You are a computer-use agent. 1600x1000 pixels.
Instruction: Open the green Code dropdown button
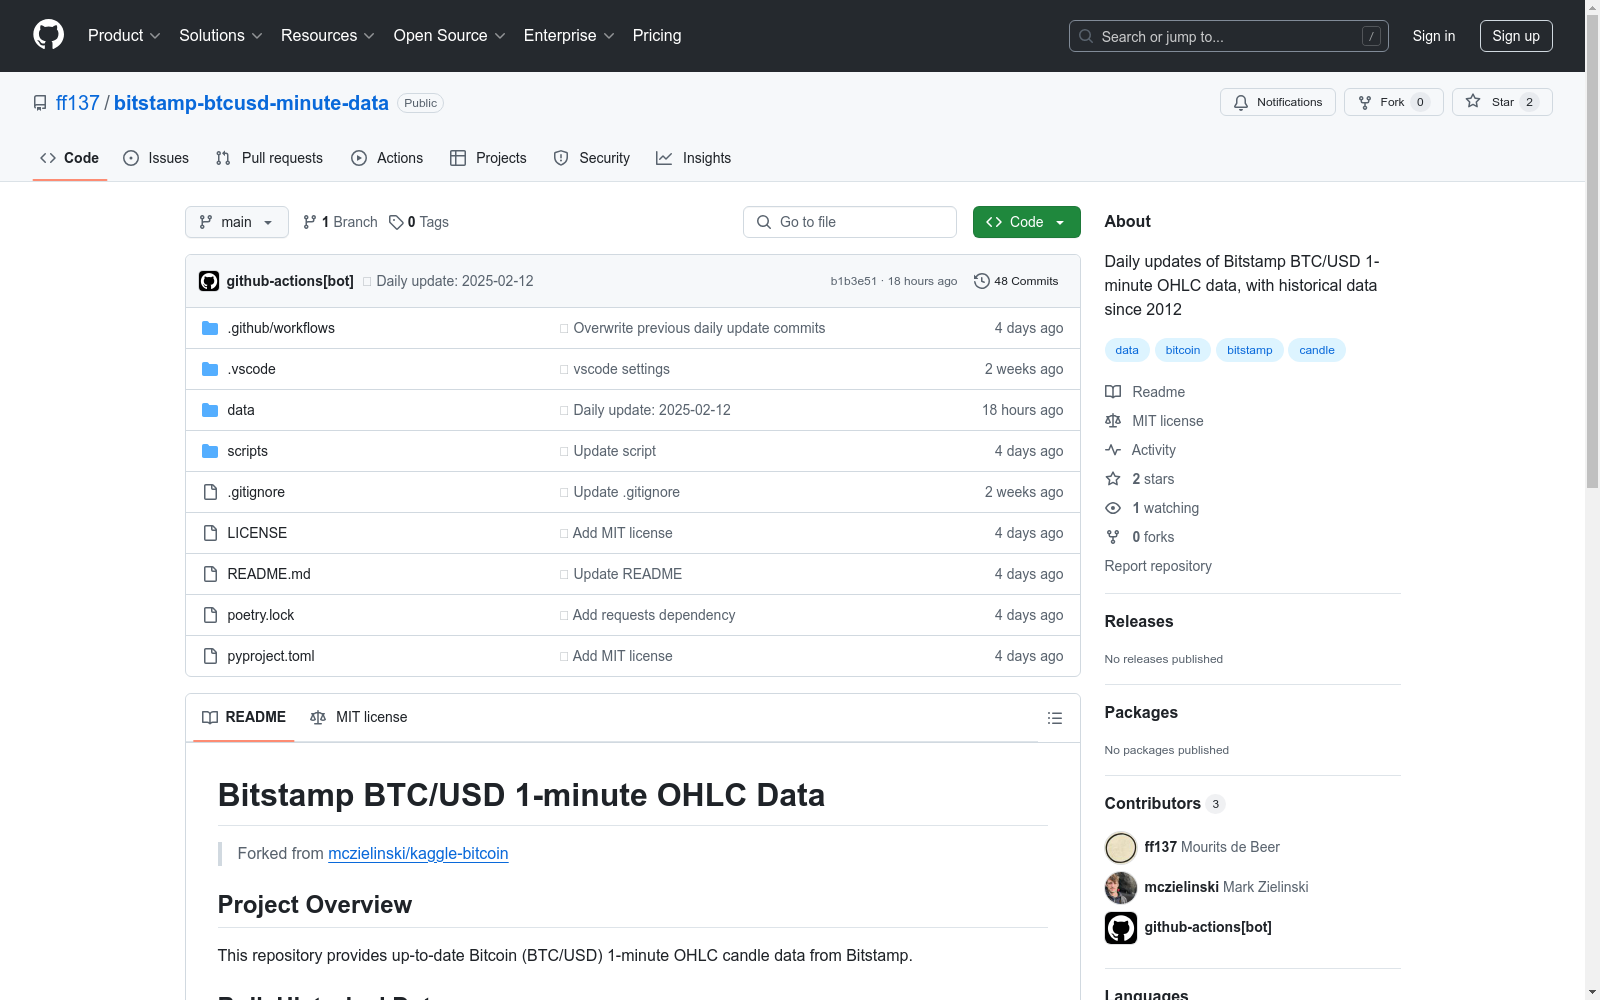coord(1026,222)
